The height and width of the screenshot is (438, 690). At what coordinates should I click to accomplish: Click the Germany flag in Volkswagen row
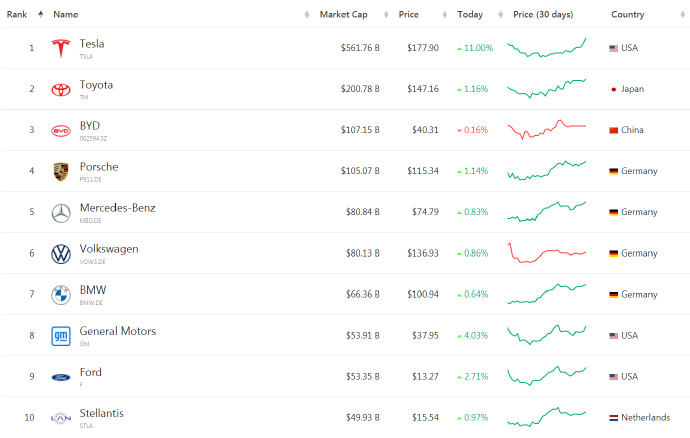(x=613, y=254)
